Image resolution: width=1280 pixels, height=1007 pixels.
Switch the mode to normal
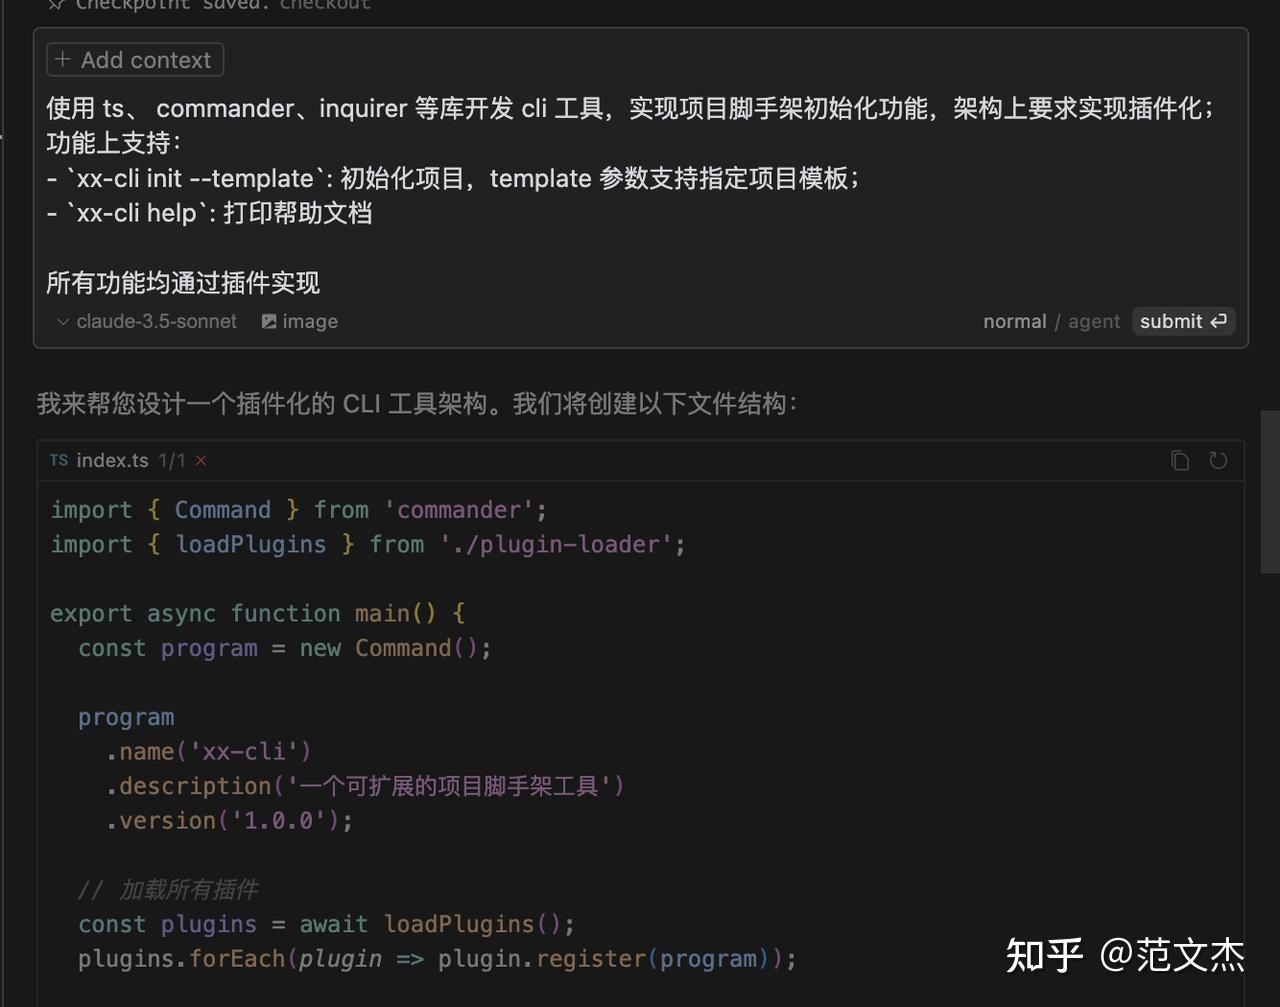tap(1015, 321)
